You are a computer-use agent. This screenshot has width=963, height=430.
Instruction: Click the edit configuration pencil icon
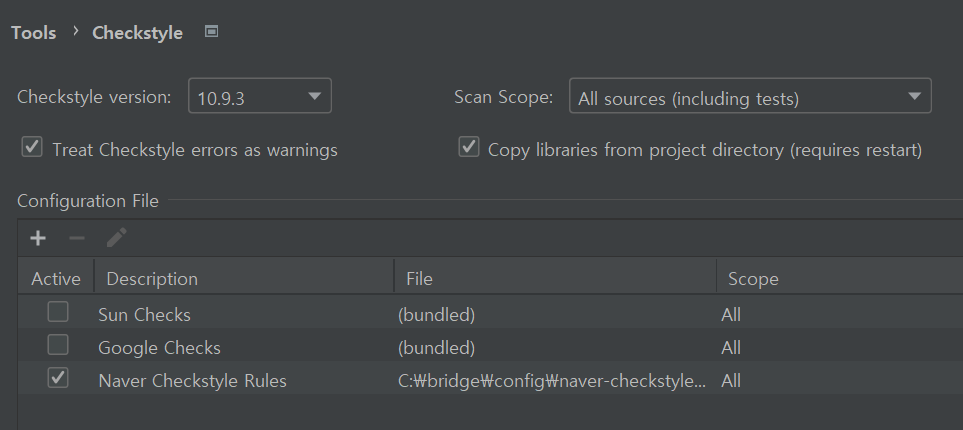(117, 238)
